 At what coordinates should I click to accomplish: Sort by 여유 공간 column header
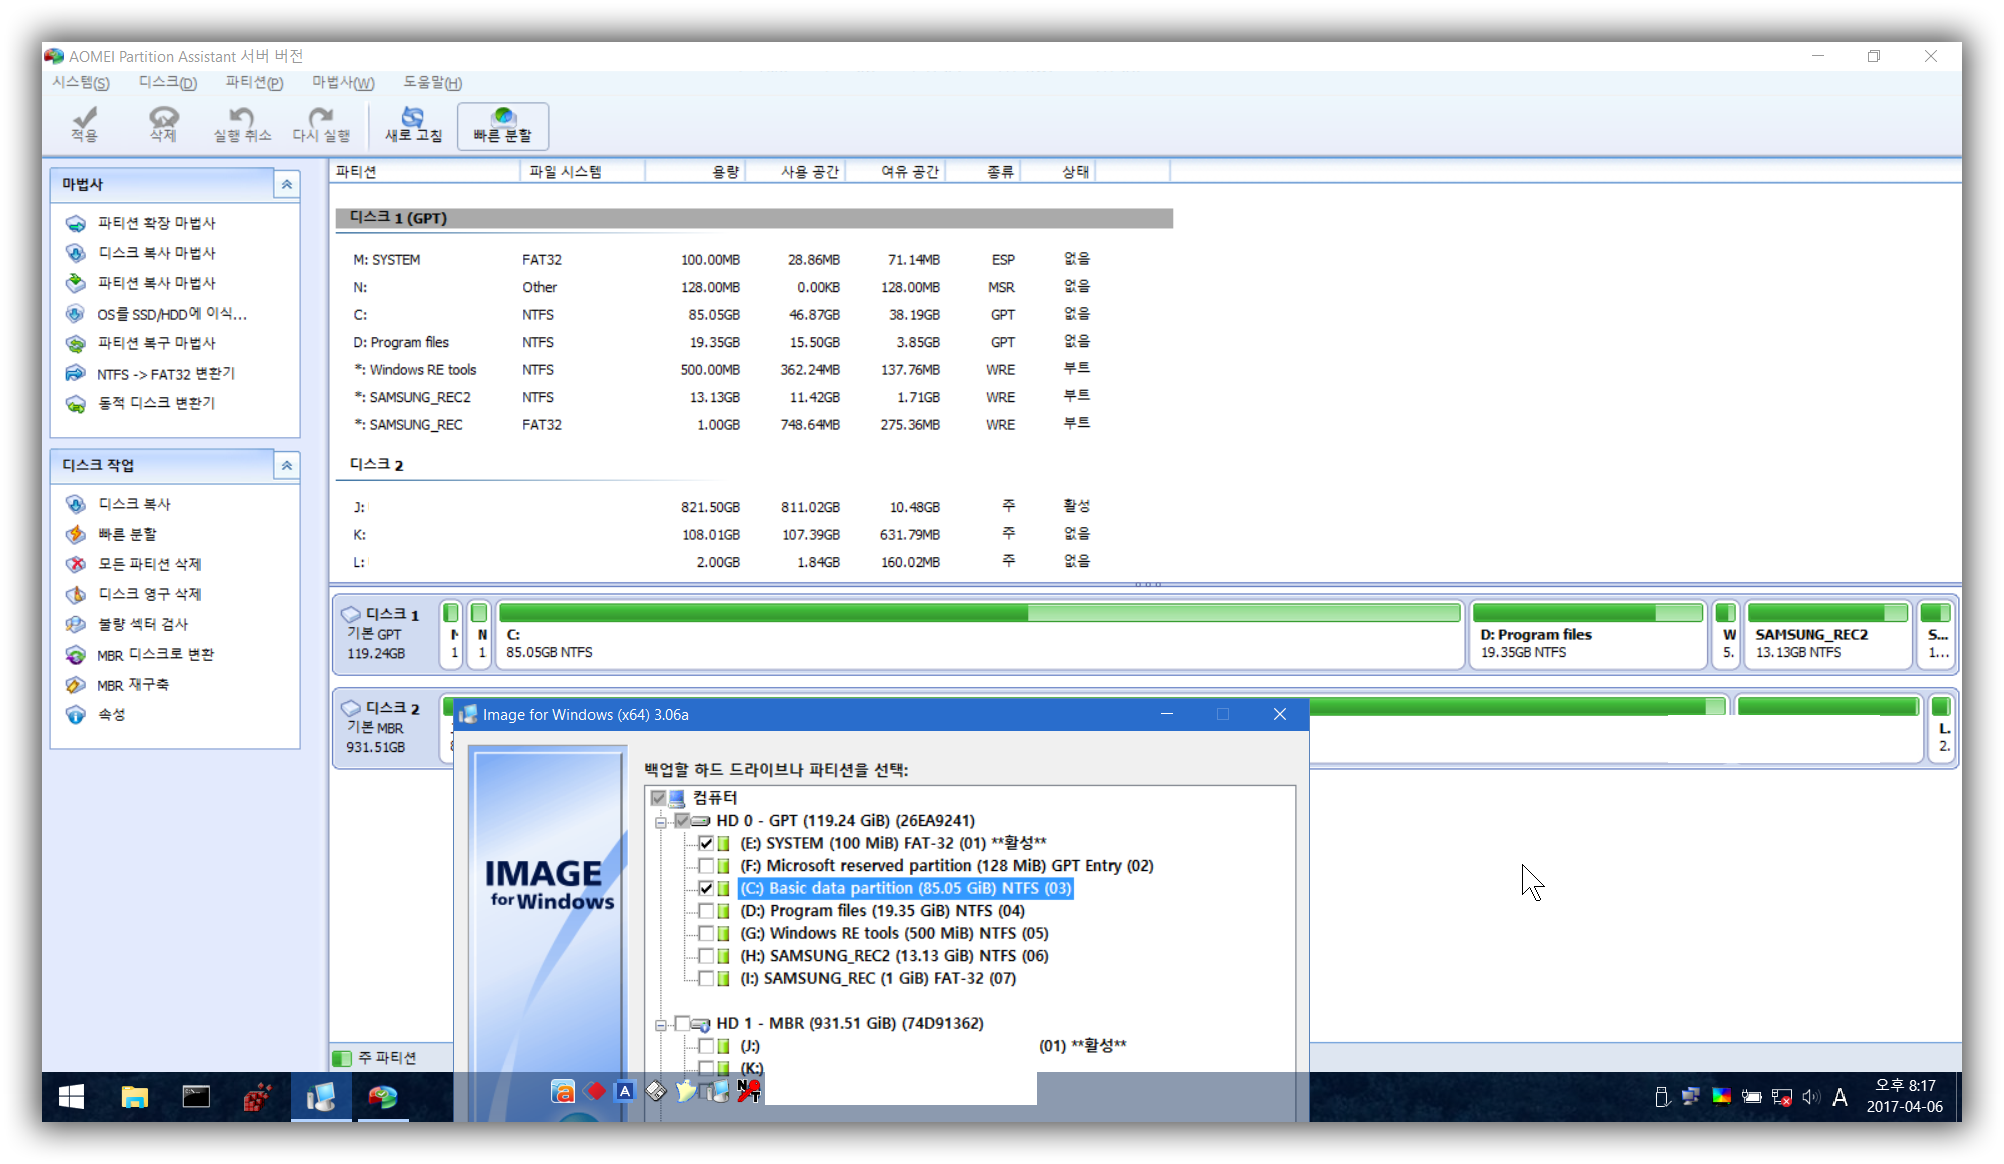coord(896,172)
